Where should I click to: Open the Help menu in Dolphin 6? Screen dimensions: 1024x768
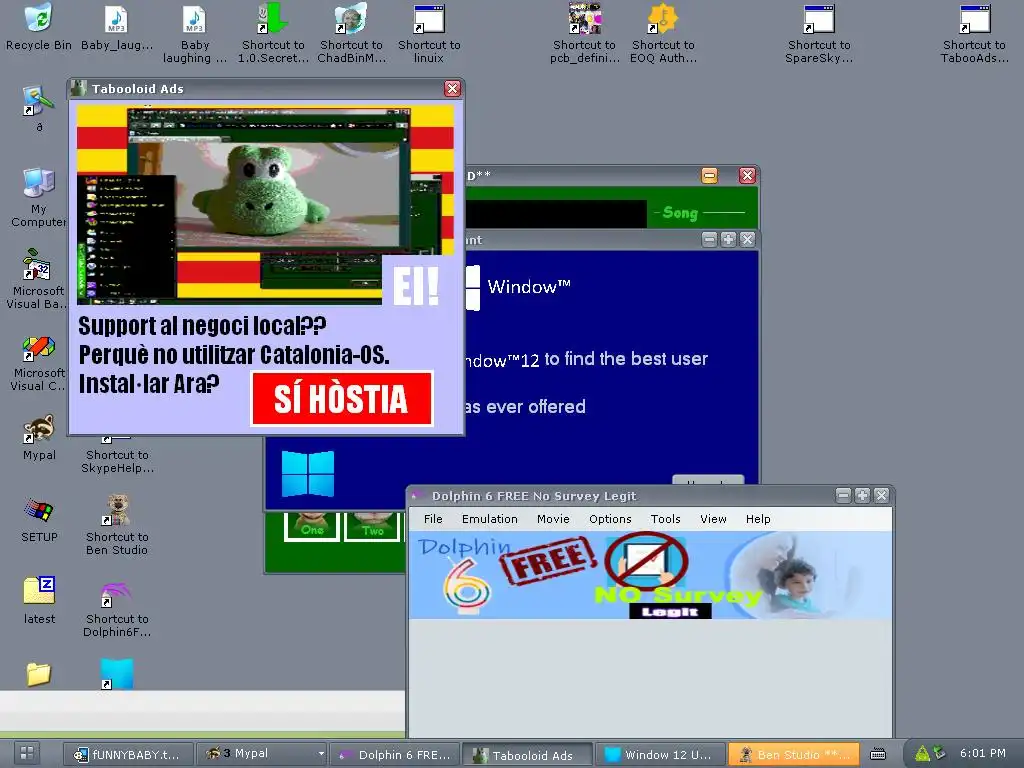point(758,519)
